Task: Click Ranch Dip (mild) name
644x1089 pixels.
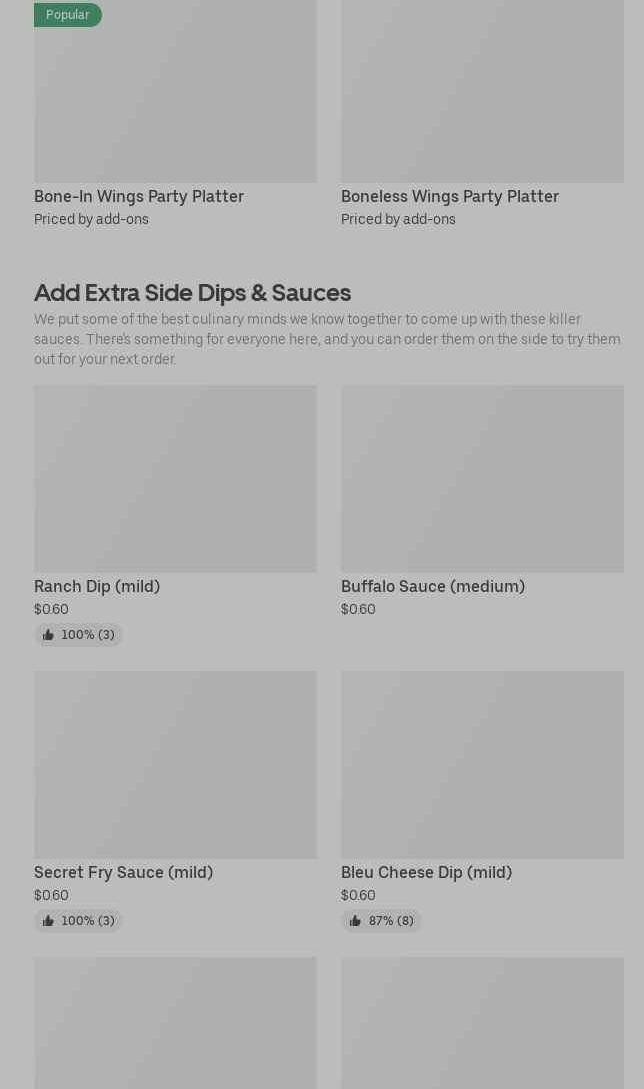Action: click(97, 587)
